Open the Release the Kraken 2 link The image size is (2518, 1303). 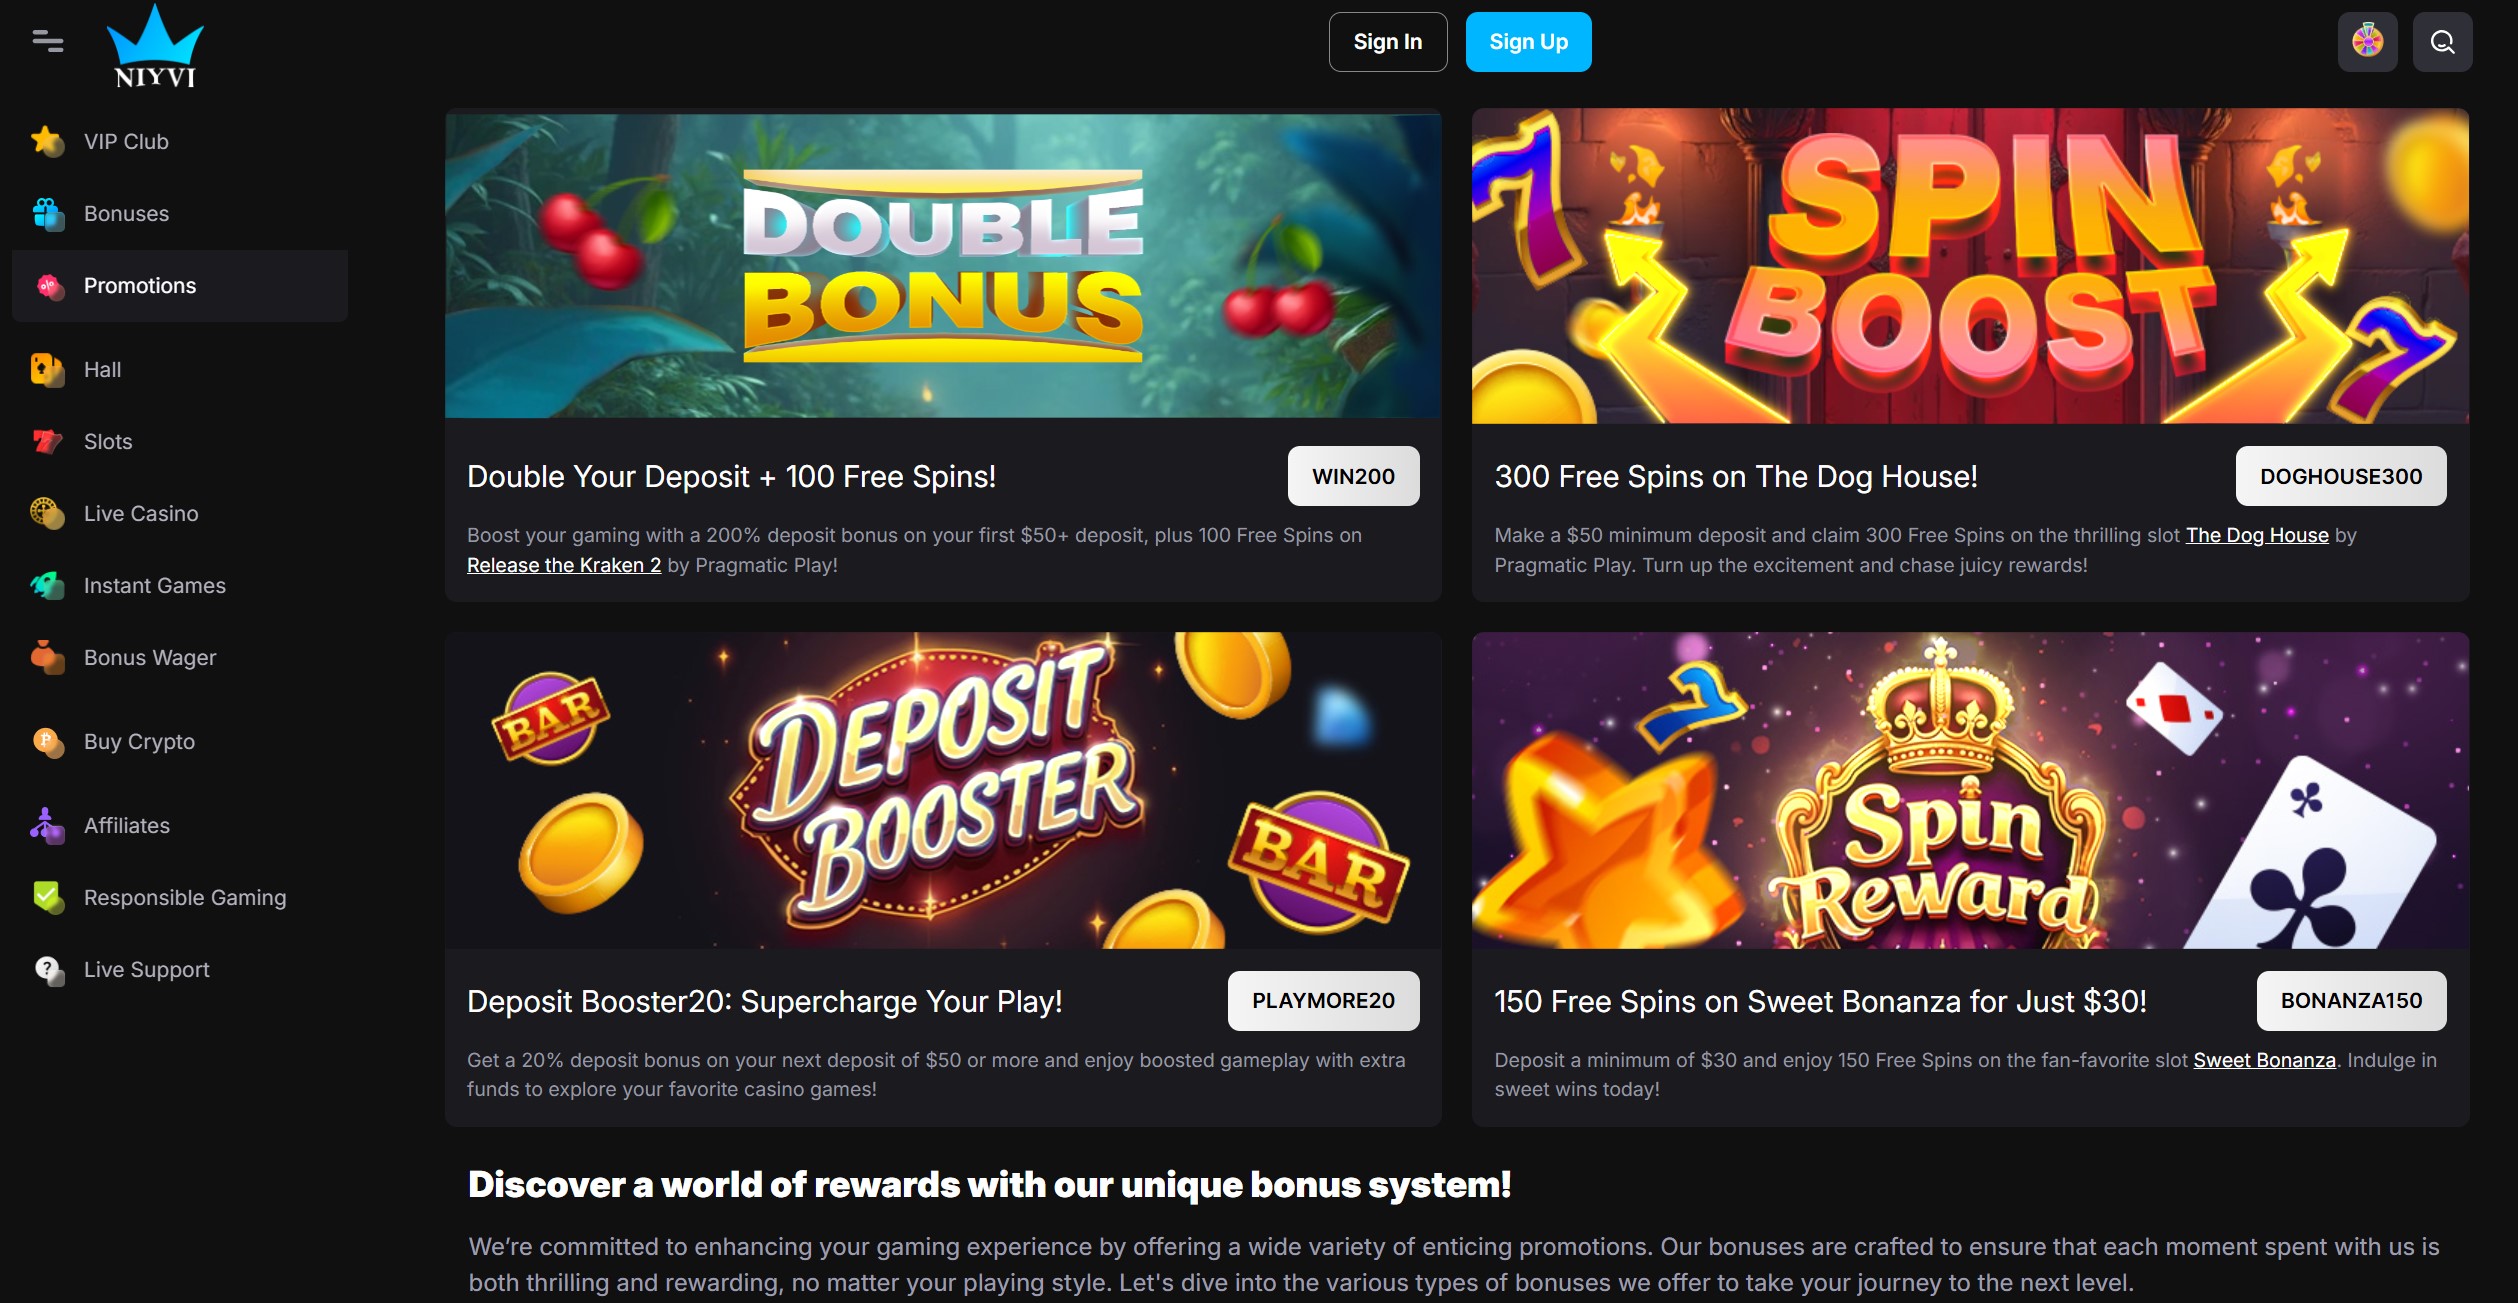[x=564, y=565]
